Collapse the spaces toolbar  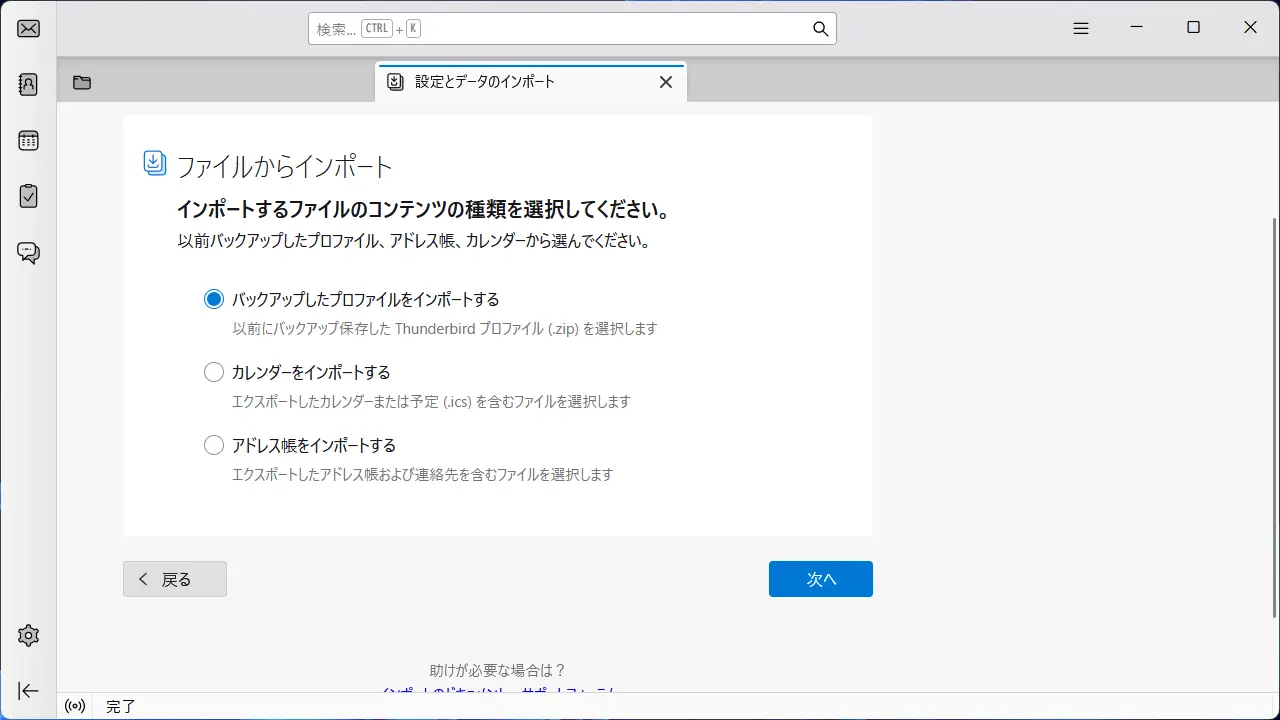29,691
